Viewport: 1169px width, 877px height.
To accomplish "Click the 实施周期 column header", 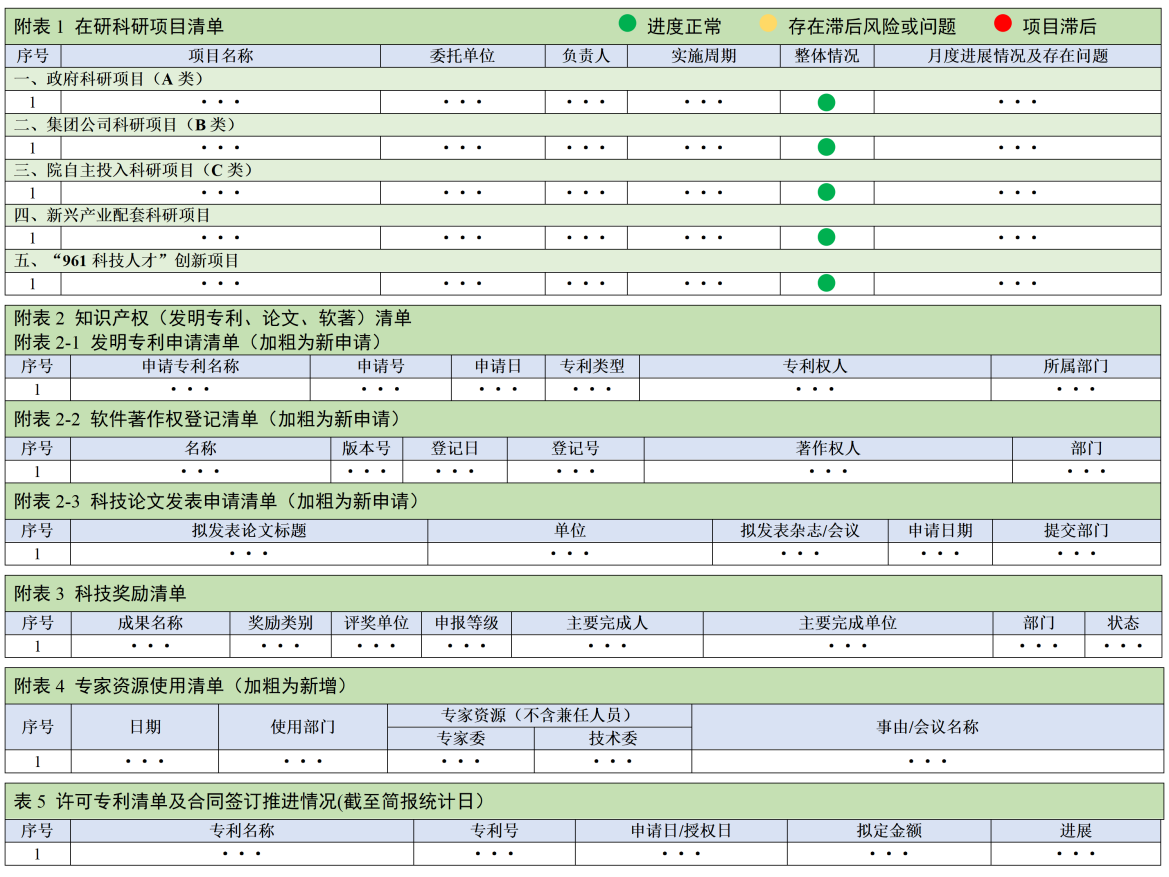I will [704, 56].
